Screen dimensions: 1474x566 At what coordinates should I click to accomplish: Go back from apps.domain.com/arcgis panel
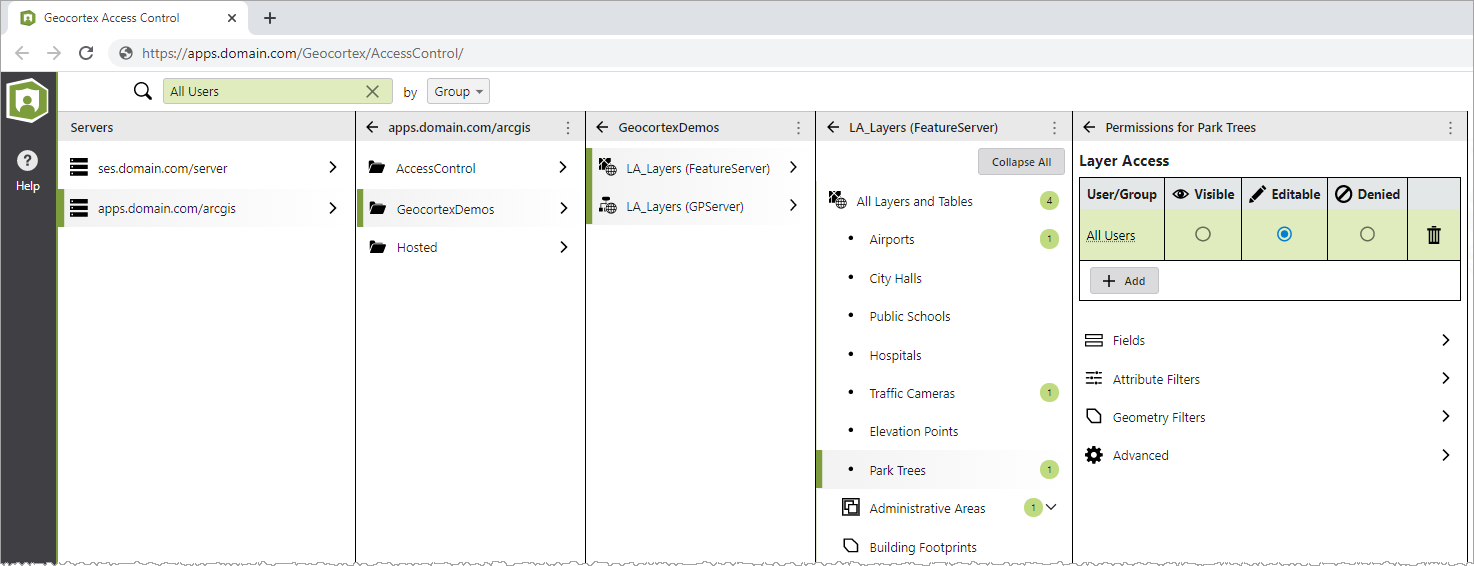[372, 128]
